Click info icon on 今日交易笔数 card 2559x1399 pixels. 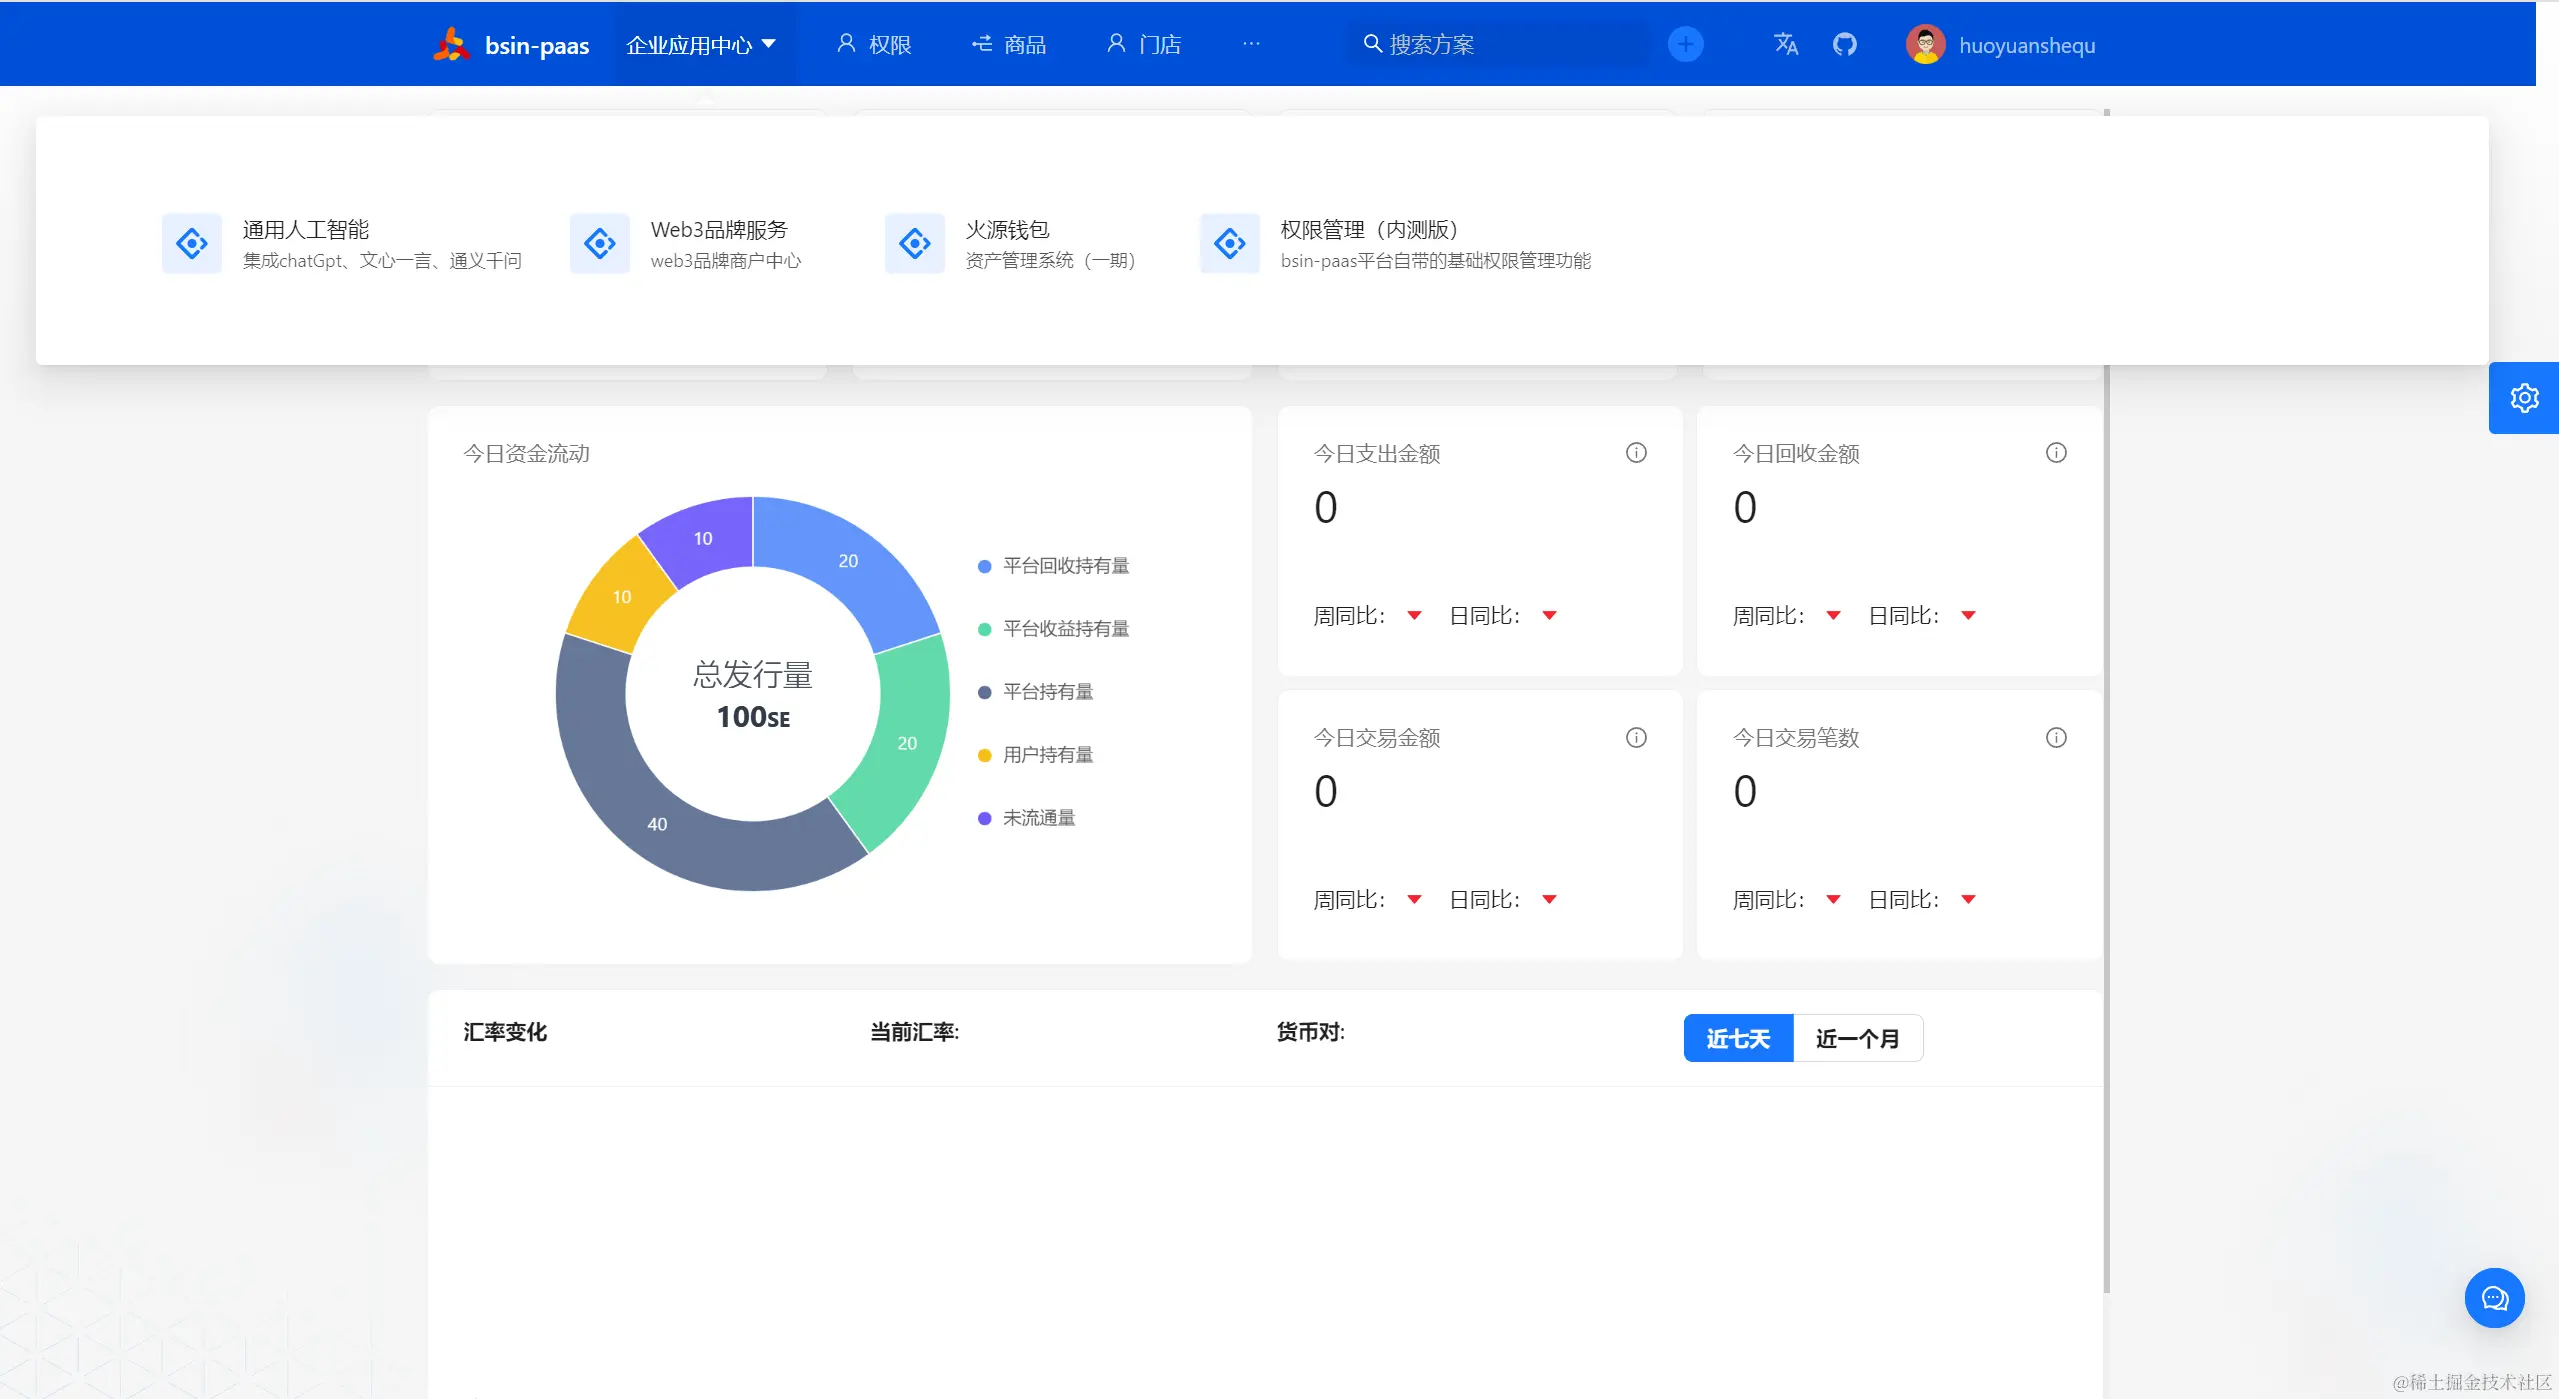(2056, 738)
